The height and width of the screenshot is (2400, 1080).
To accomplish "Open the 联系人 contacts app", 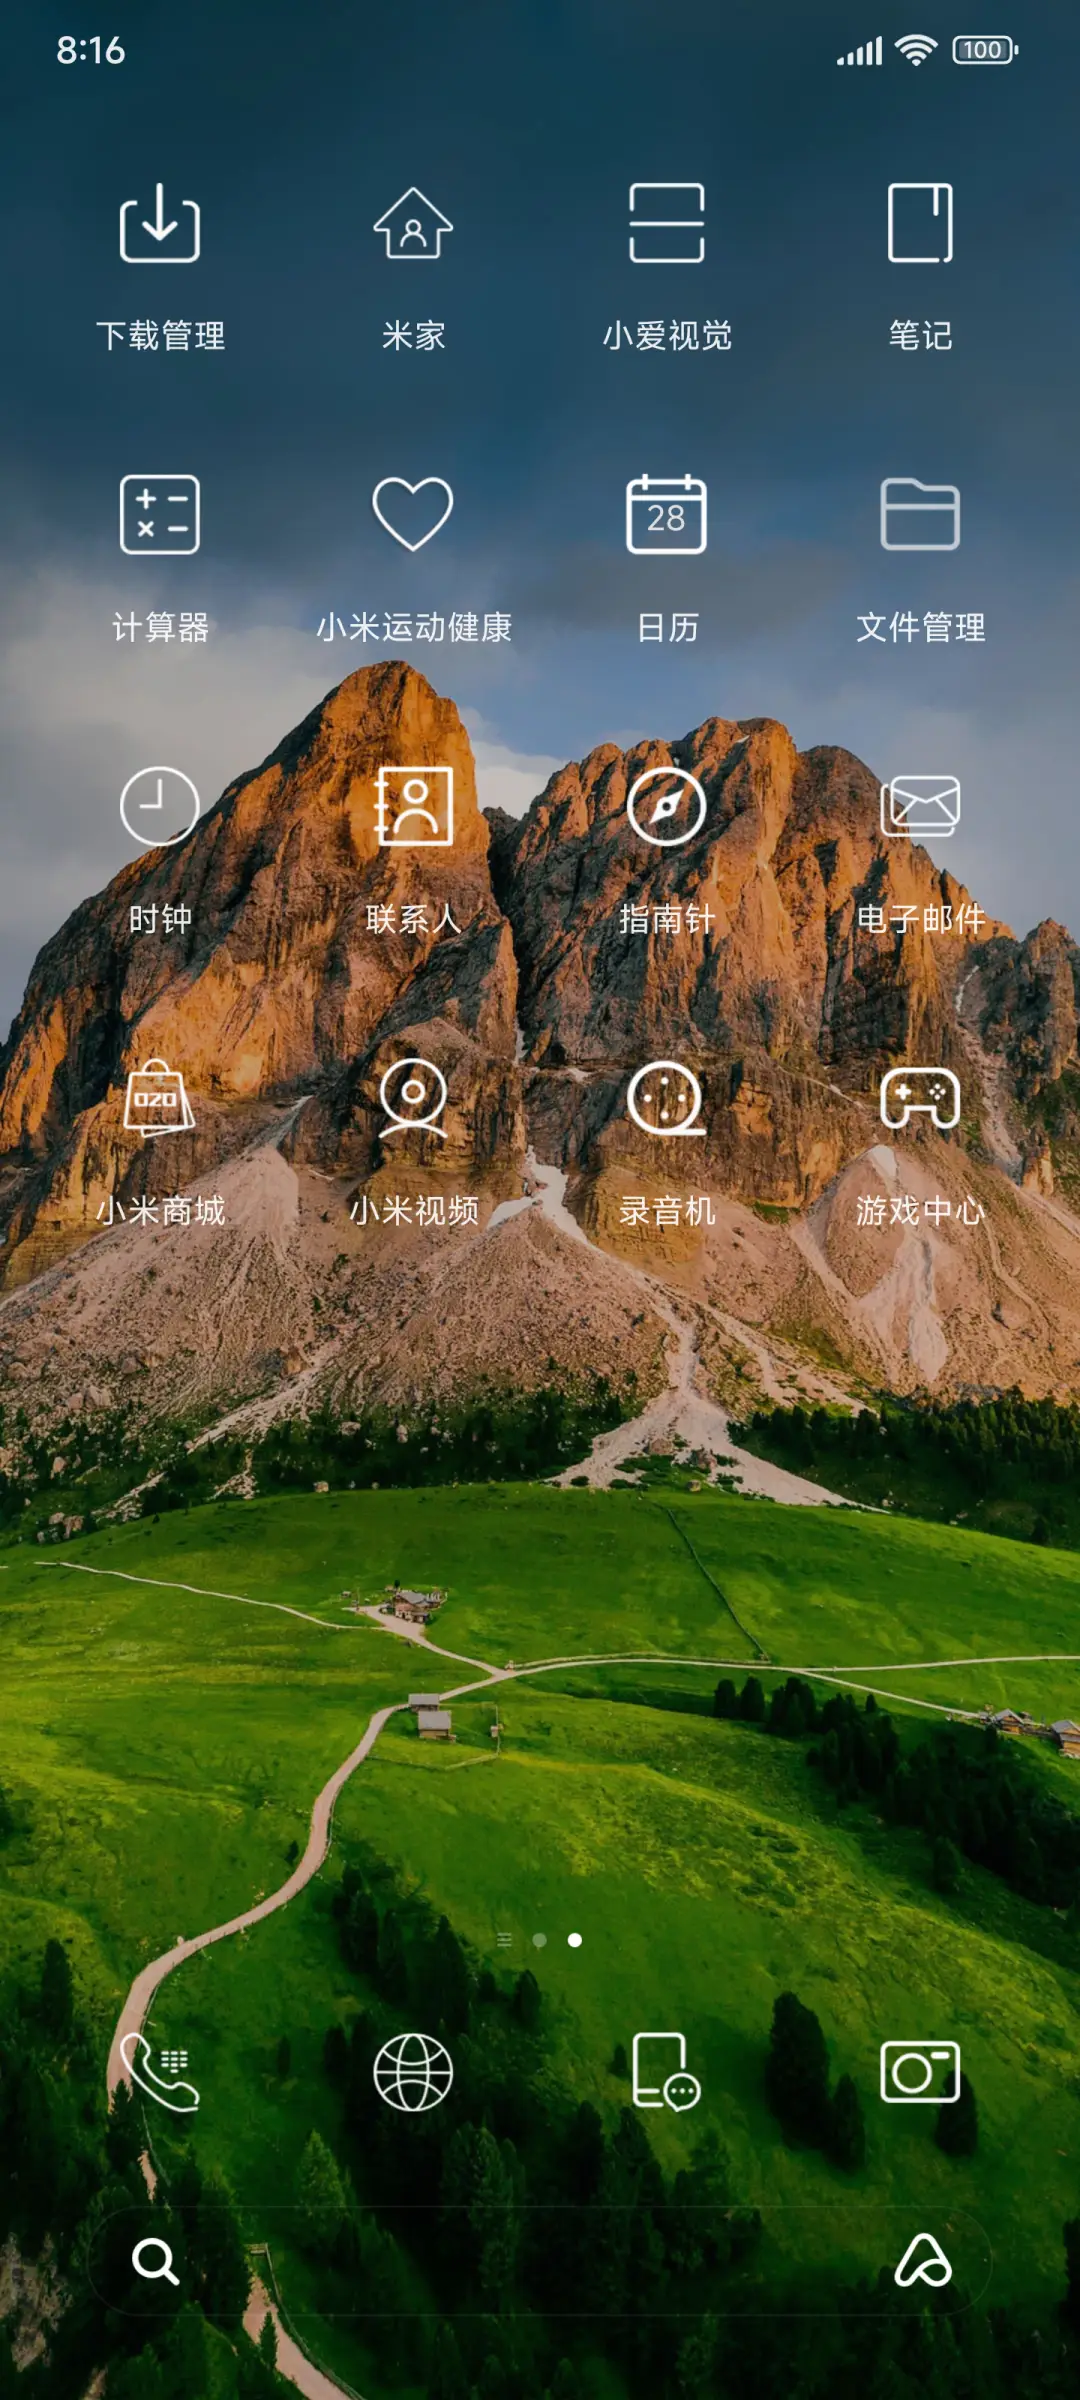I will (x=413, y=806).
